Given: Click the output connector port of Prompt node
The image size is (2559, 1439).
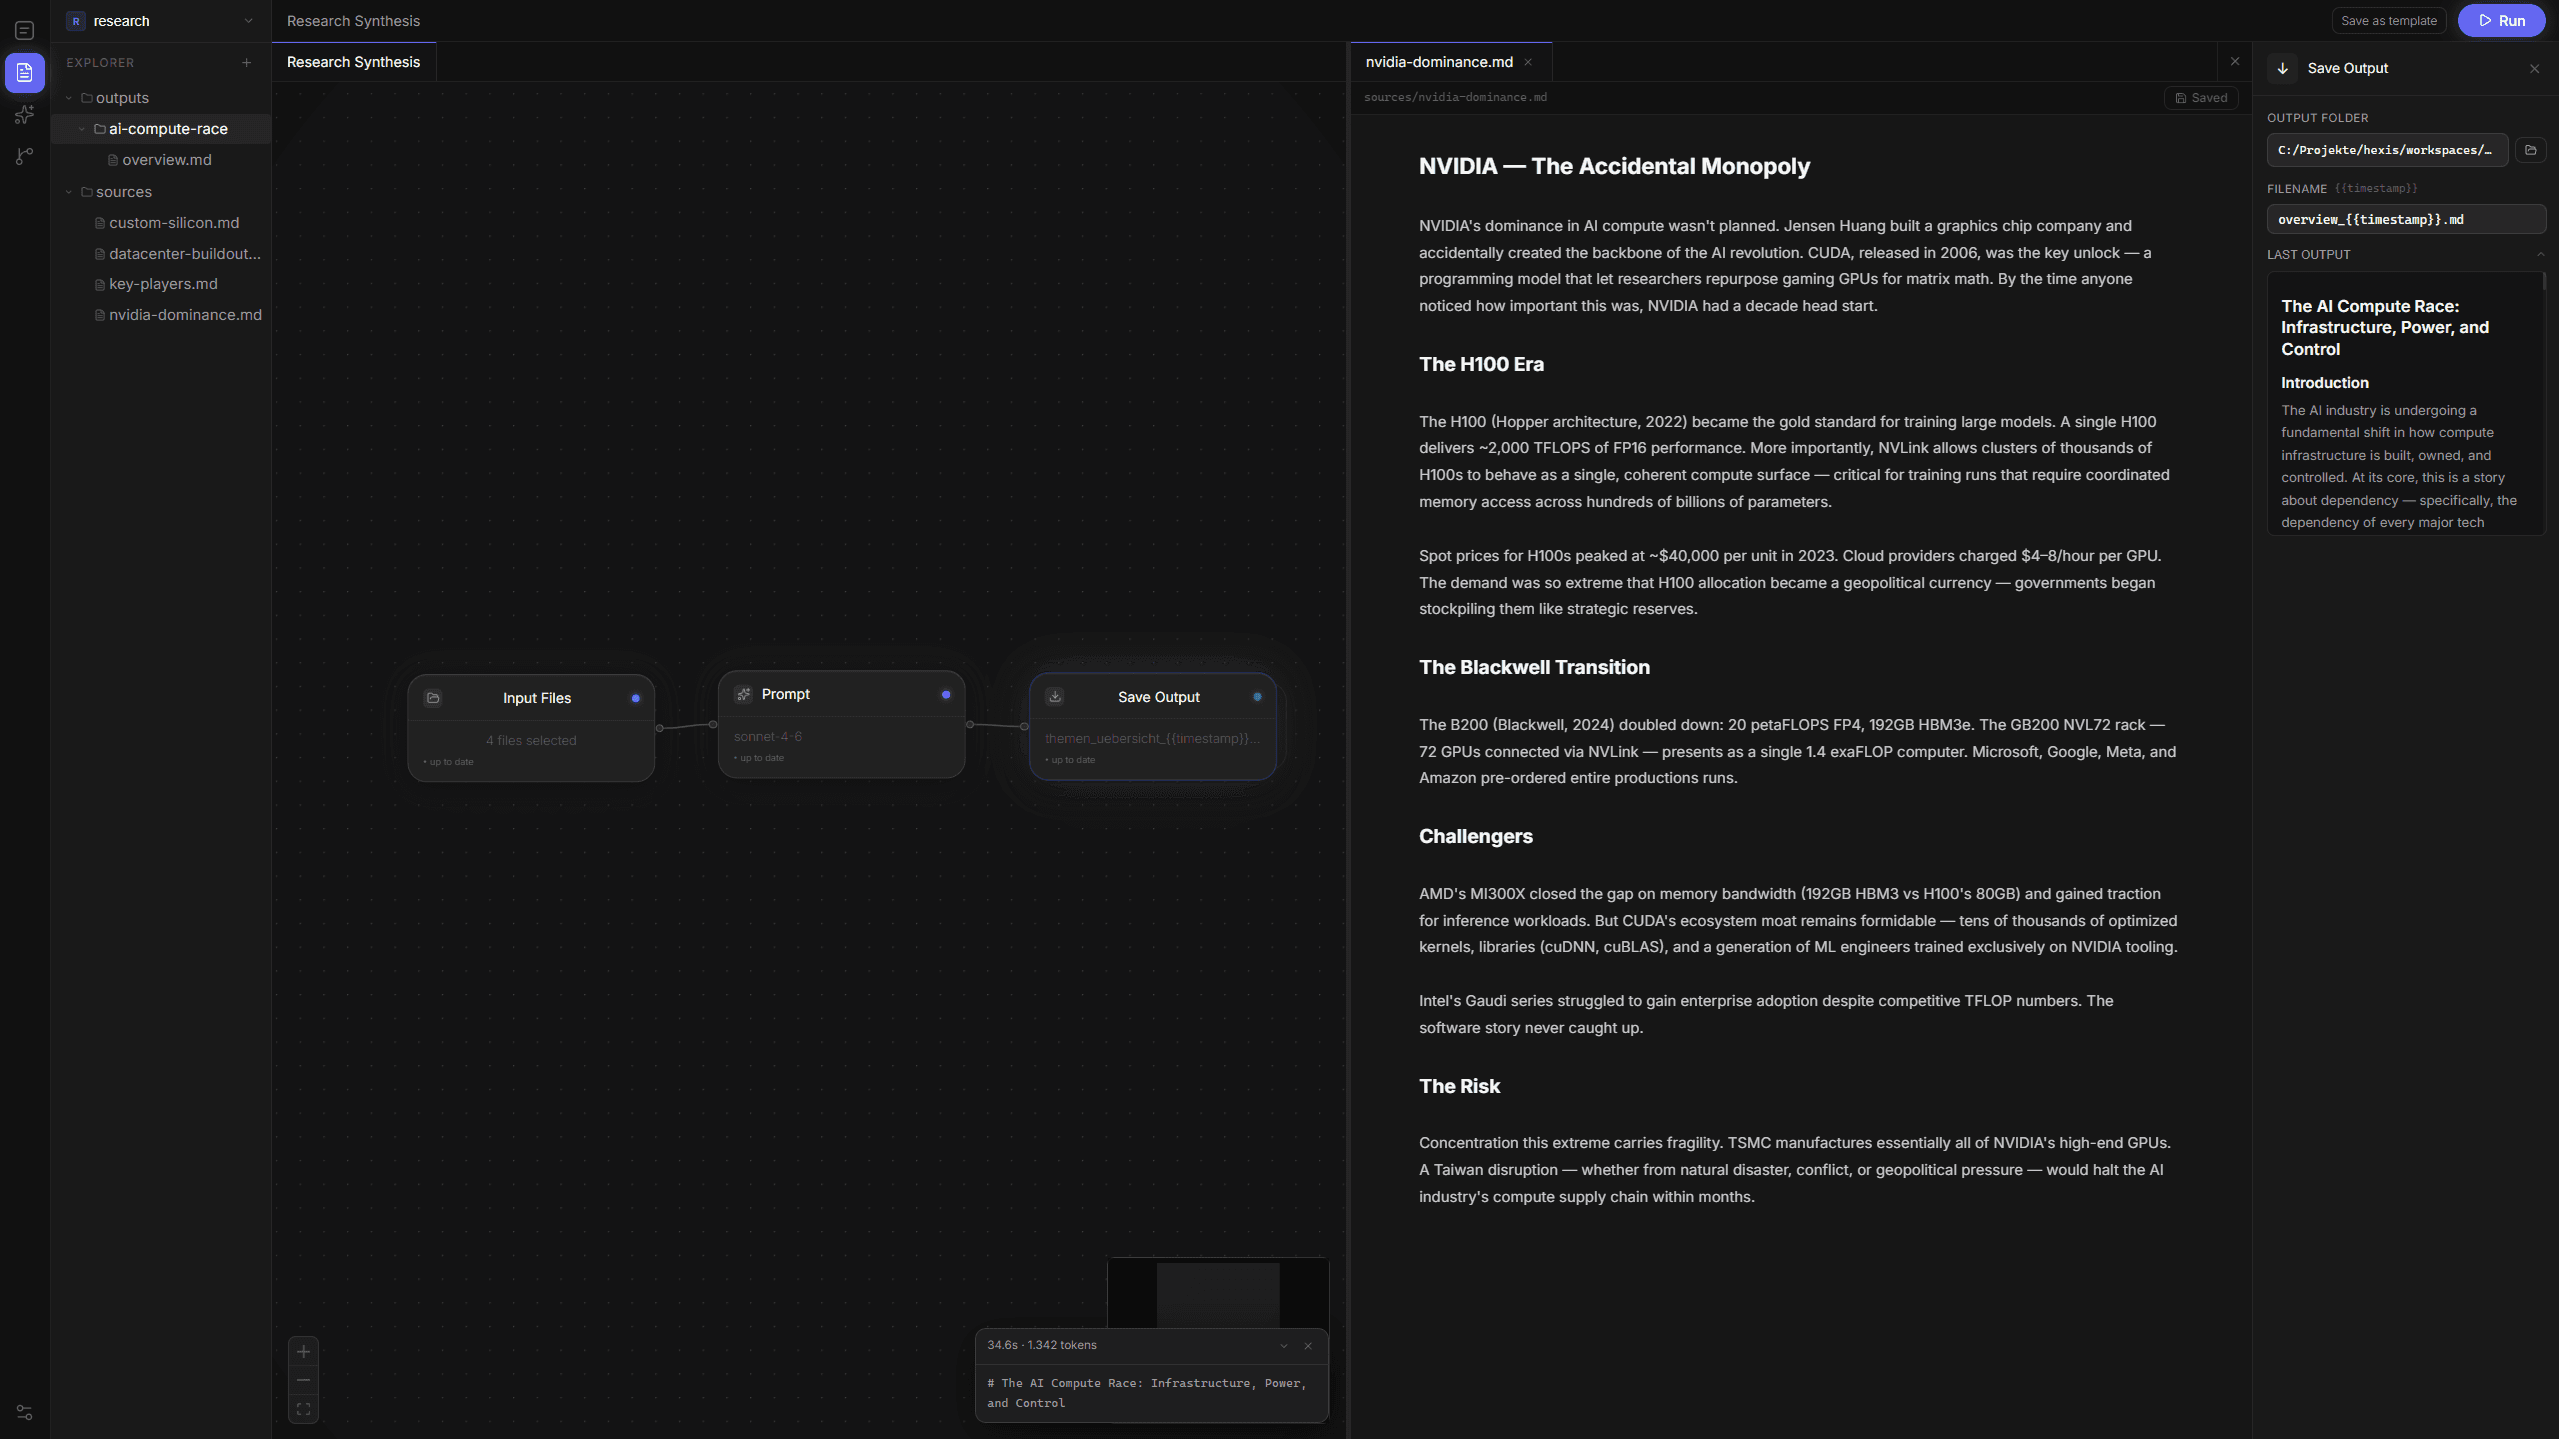Looking at the screenshot, I should (970, 724).
